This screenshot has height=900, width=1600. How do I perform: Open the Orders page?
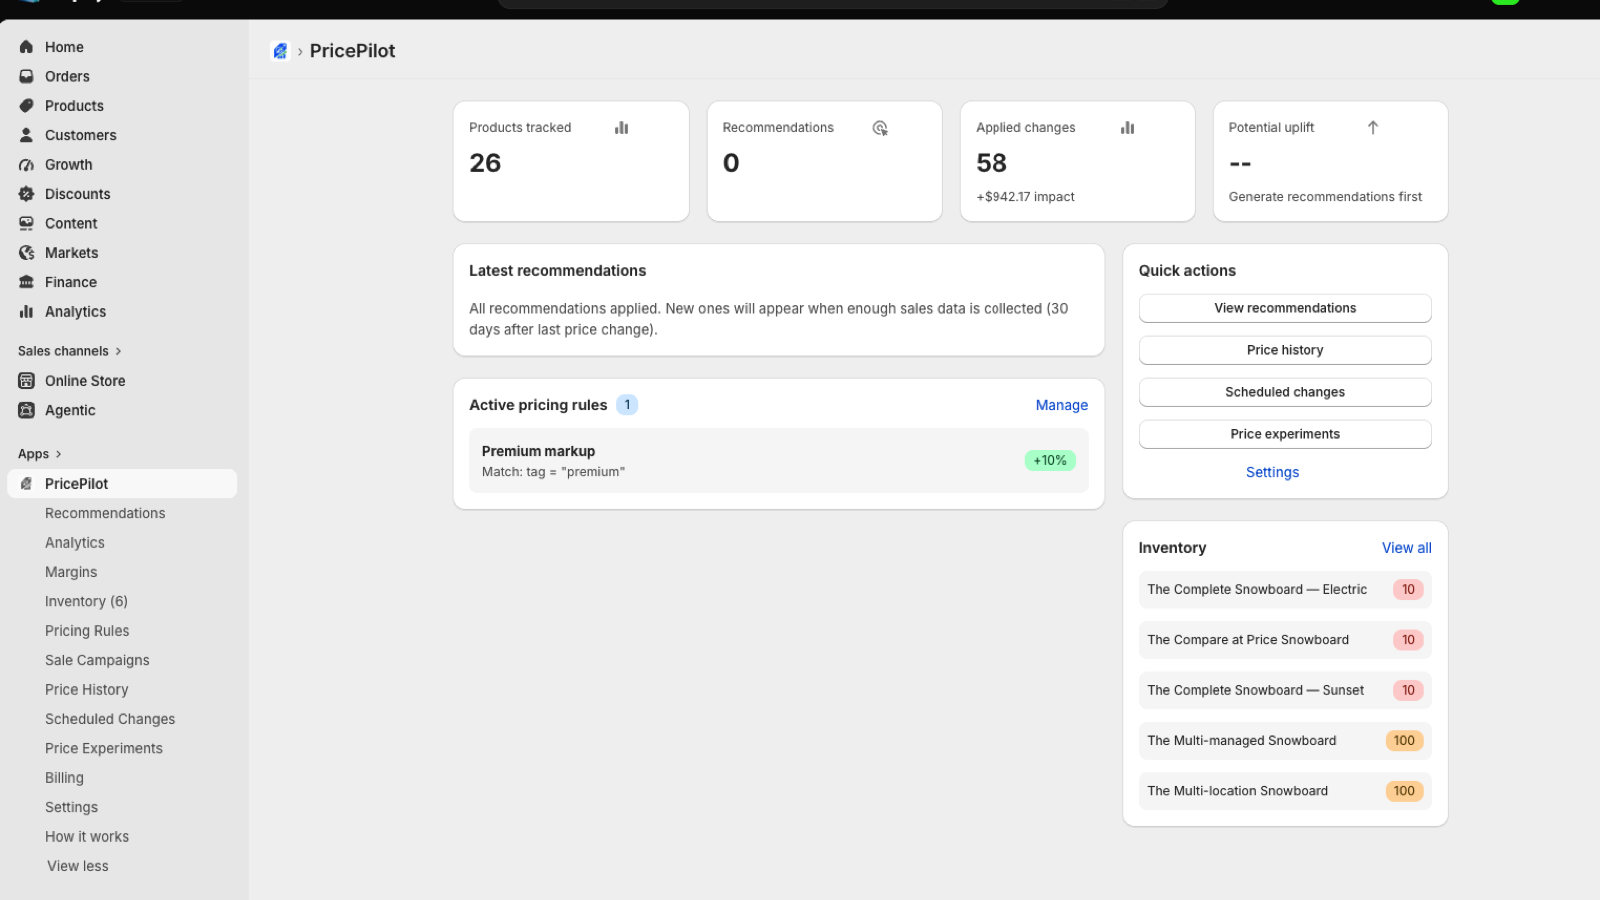pos(67,76)
